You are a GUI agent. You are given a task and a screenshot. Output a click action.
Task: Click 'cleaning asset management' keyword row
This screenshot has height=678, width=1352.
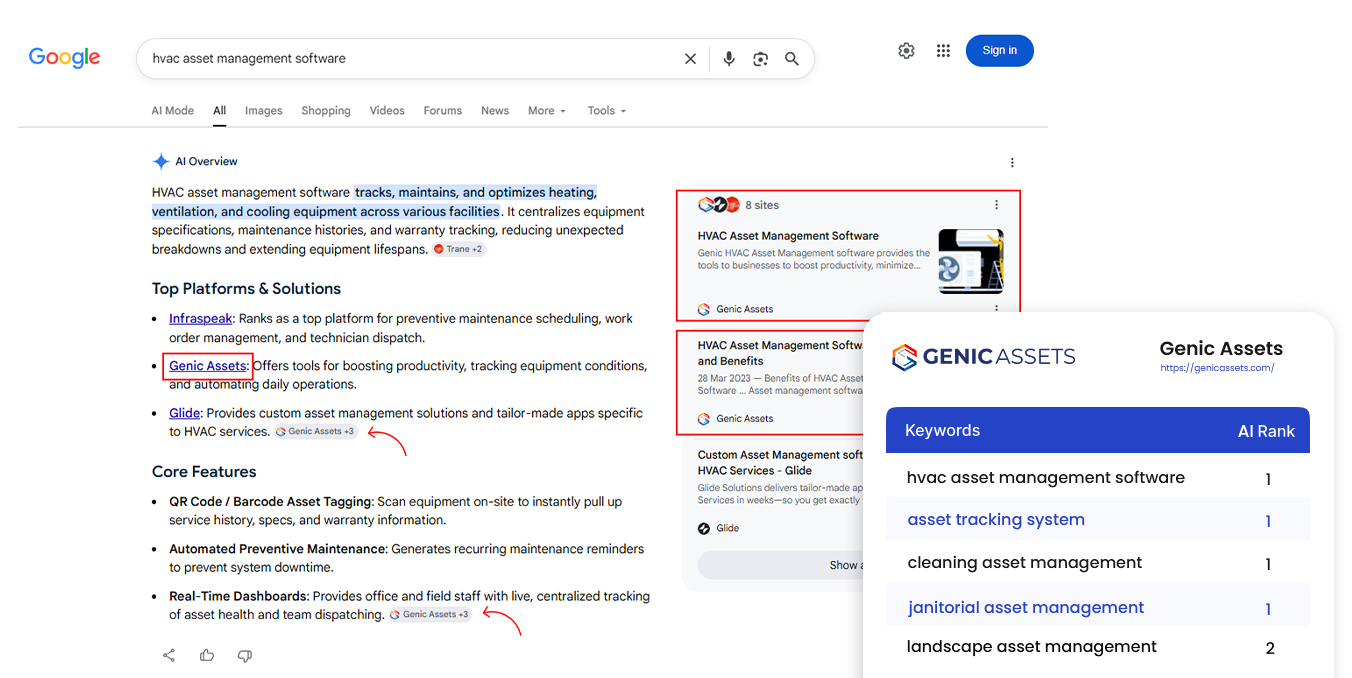coord(1098,563)
